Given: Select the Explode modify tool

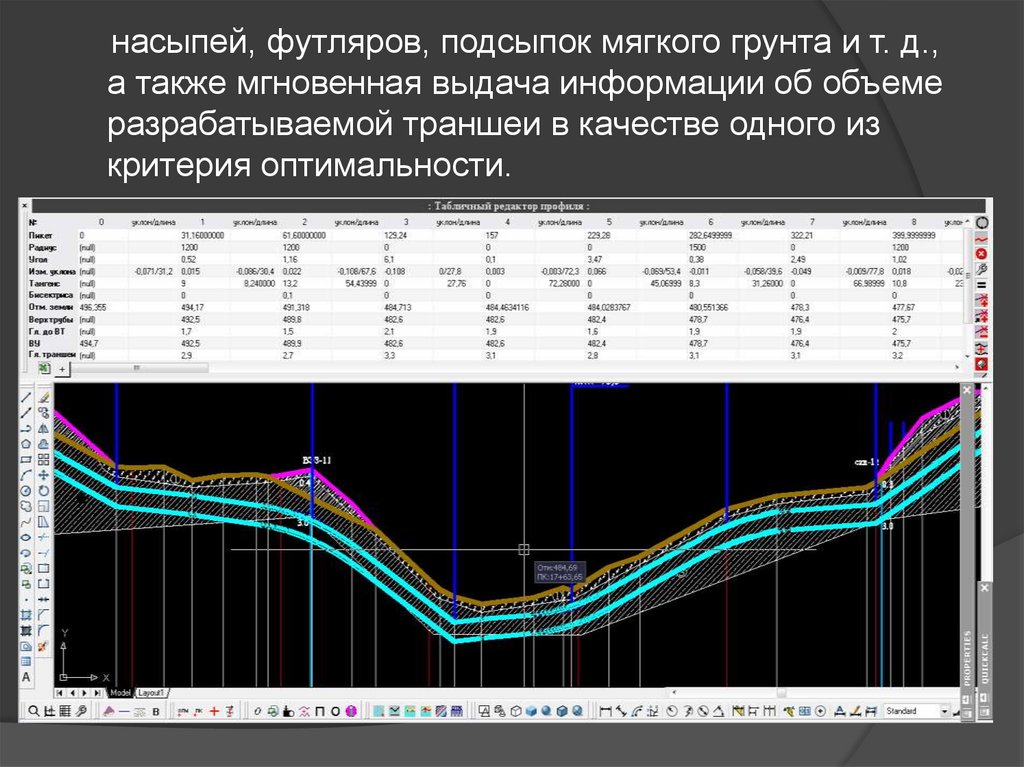Looking at the screenshot, I should point(43,646).
